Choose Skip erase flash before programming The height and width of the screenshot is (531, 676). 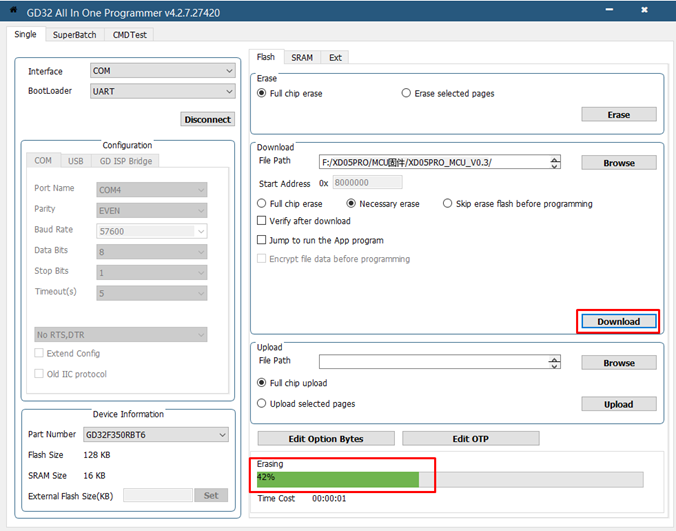click(x=448, y=203)
